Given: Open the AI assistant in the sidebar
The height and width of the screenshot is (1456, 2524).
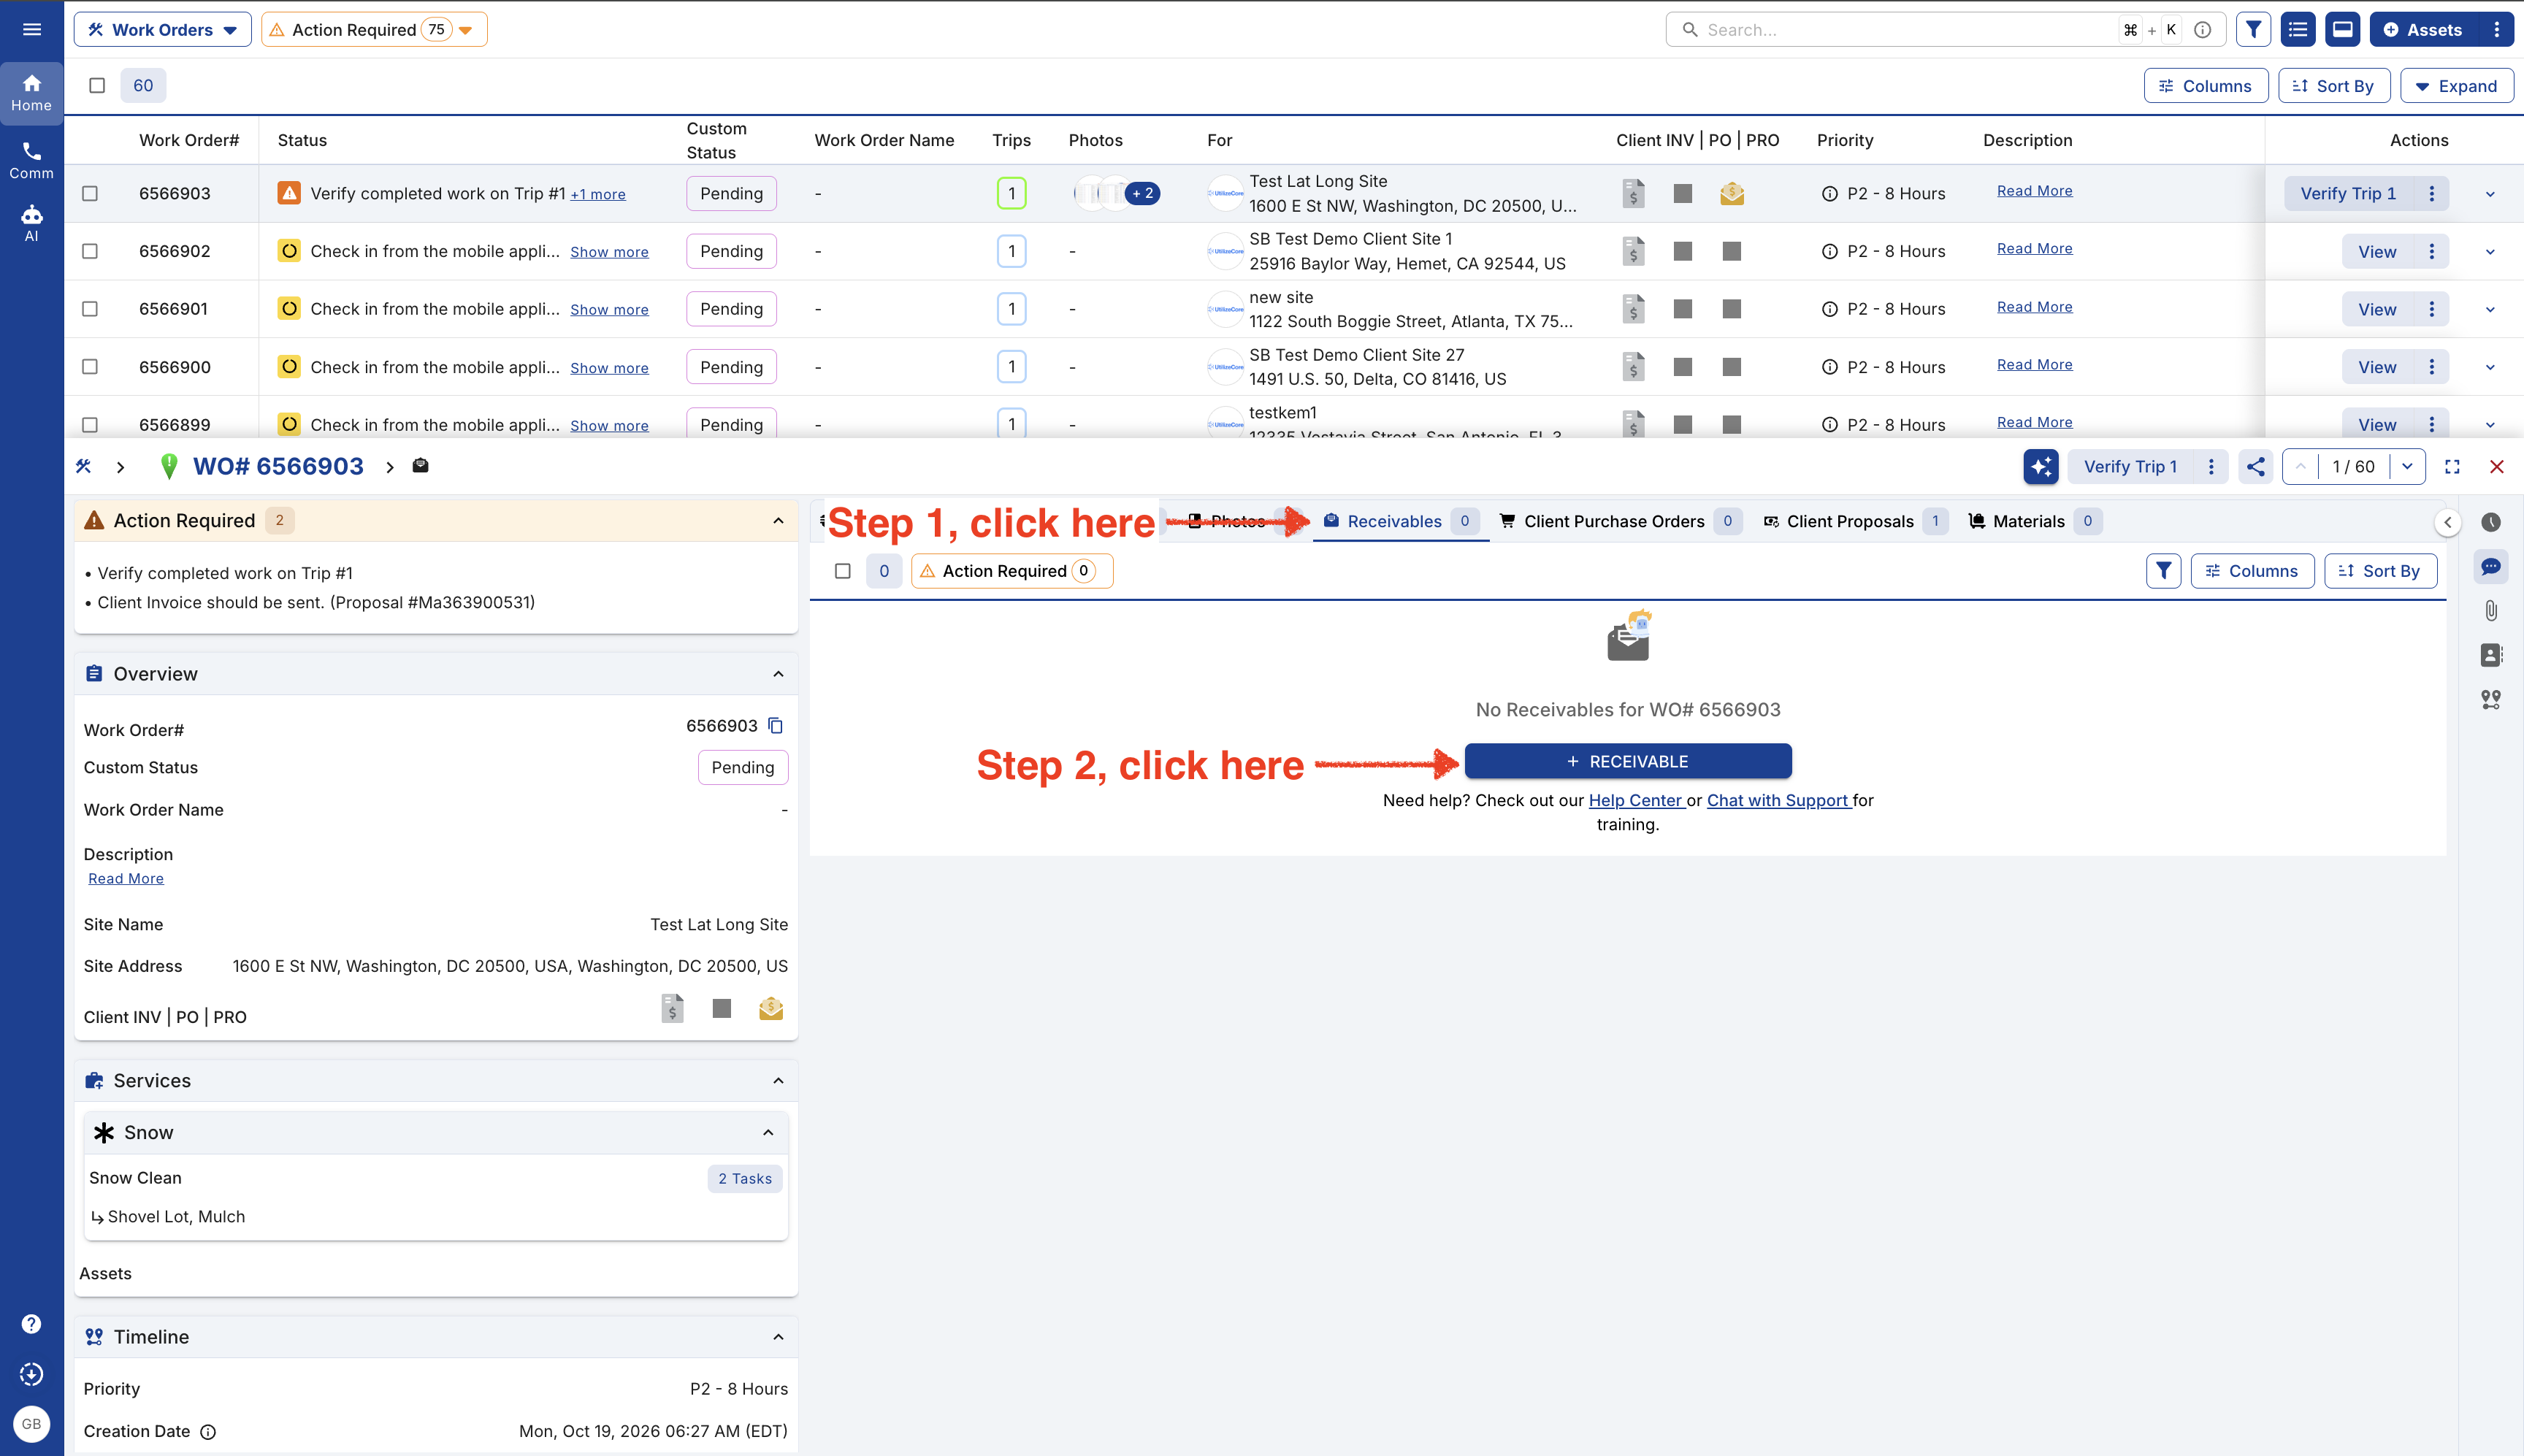Looking at the screenshot, I should [x=31, y=223].
